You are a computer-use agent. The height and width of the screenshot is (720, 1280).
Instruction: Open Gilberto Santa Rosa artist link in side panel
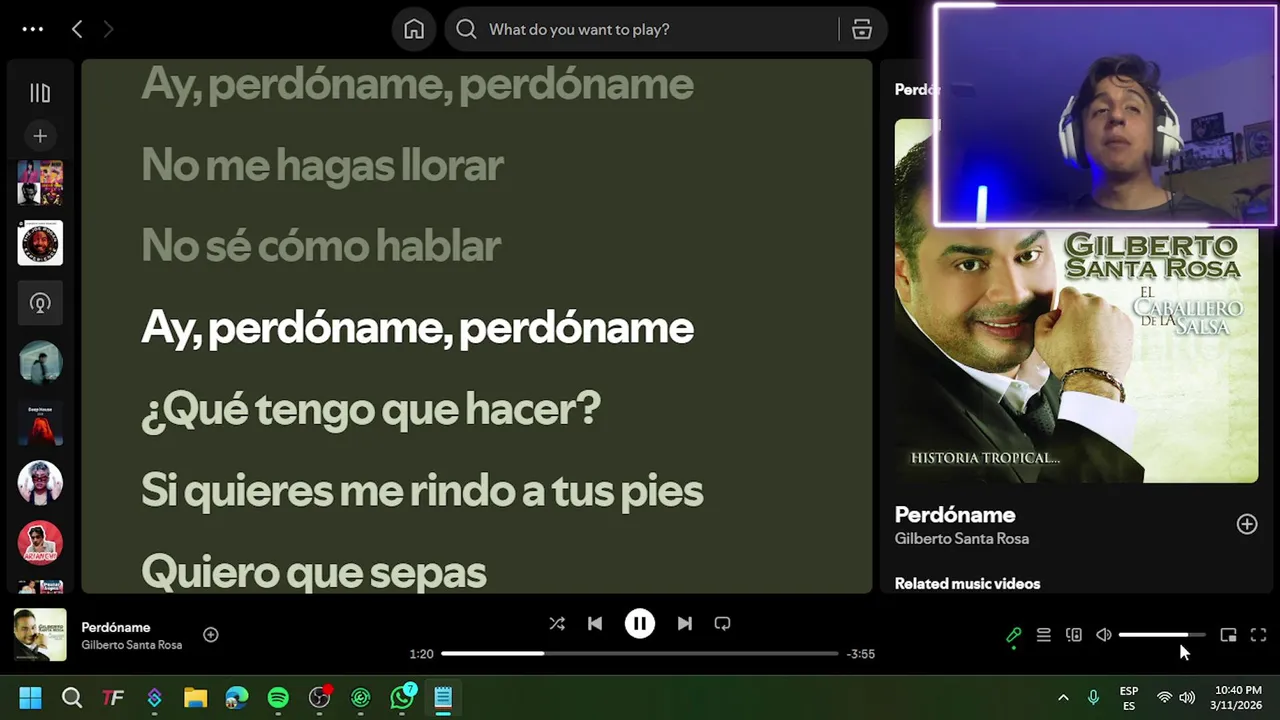[962, 539]
